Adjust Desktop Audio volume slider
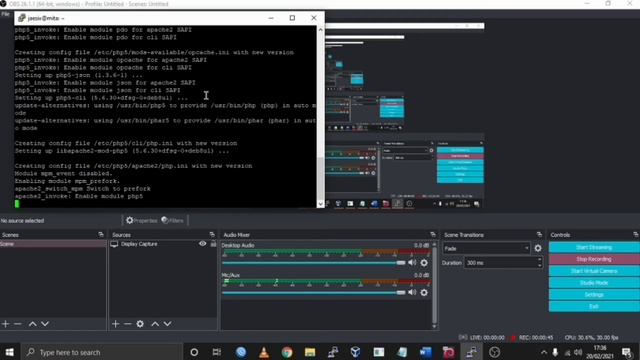The image size is (640, 360). click(x=313, y=263)
